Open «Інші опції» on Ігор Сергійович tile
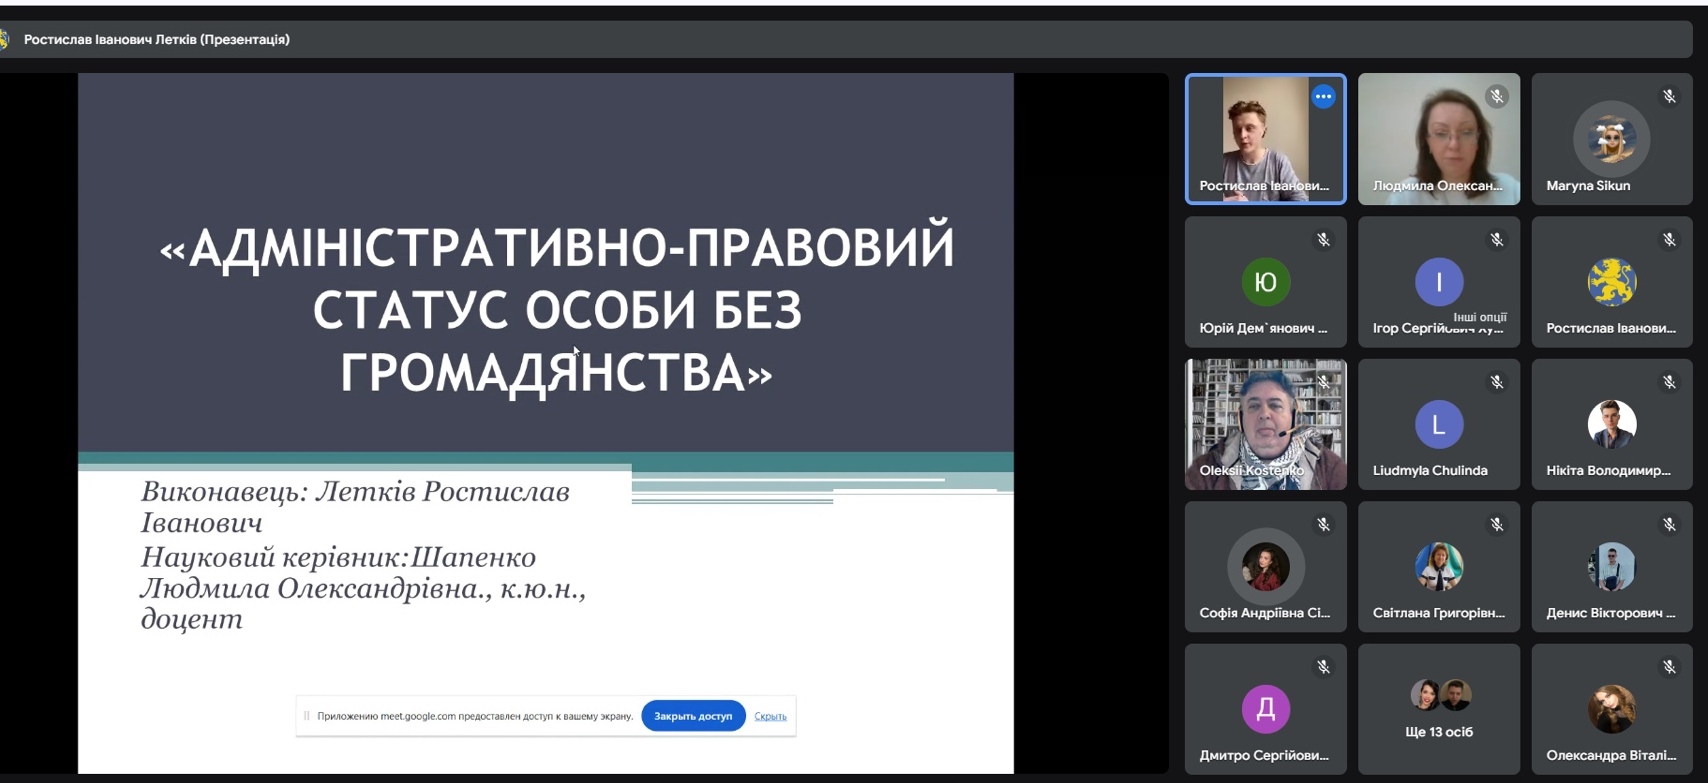Screen dimensions: 1708x783 tap(1479, 317)
